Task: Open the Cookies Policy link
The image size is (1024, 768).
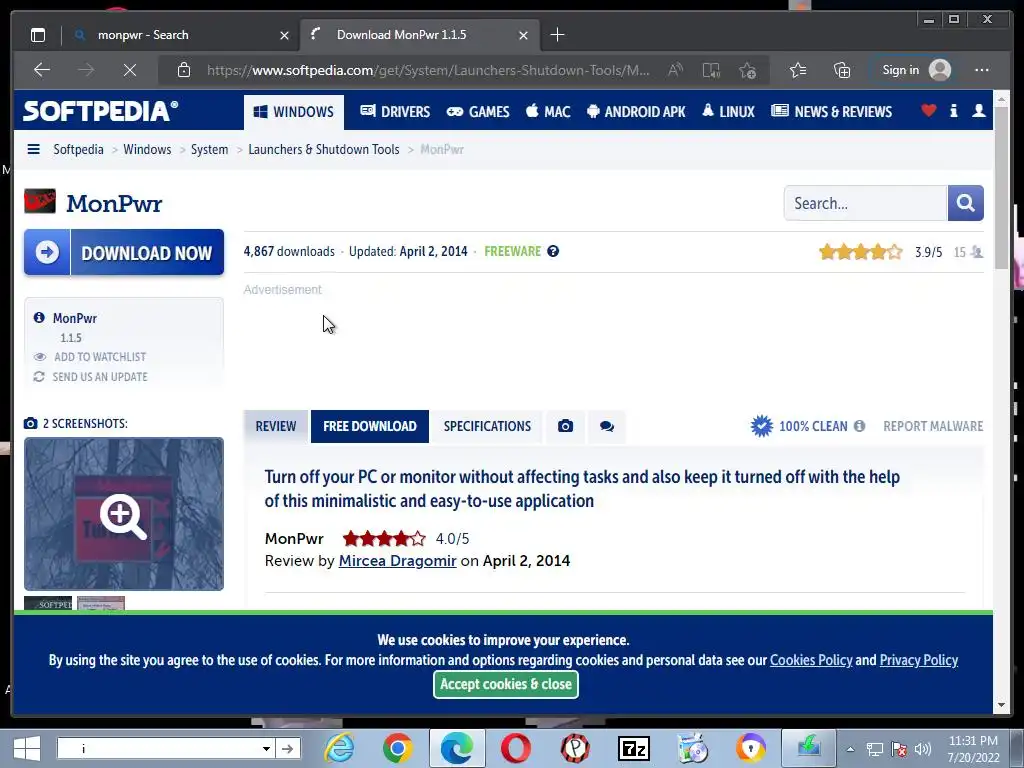Action: [811, 660]
